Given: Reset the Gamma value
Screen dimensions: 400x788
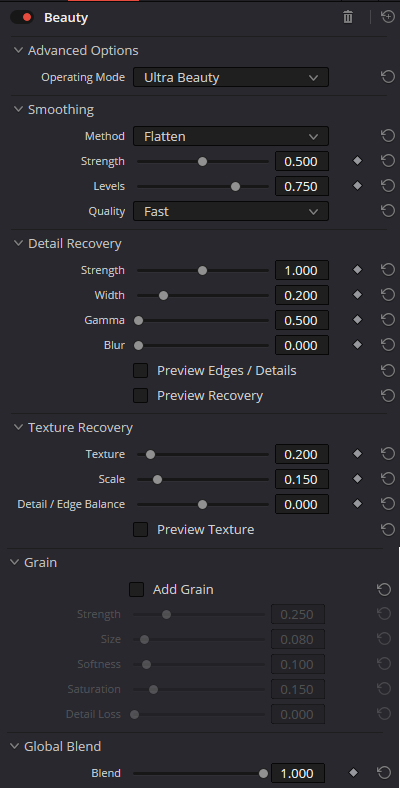Looking at the screenshot, I should pos(387,320).
